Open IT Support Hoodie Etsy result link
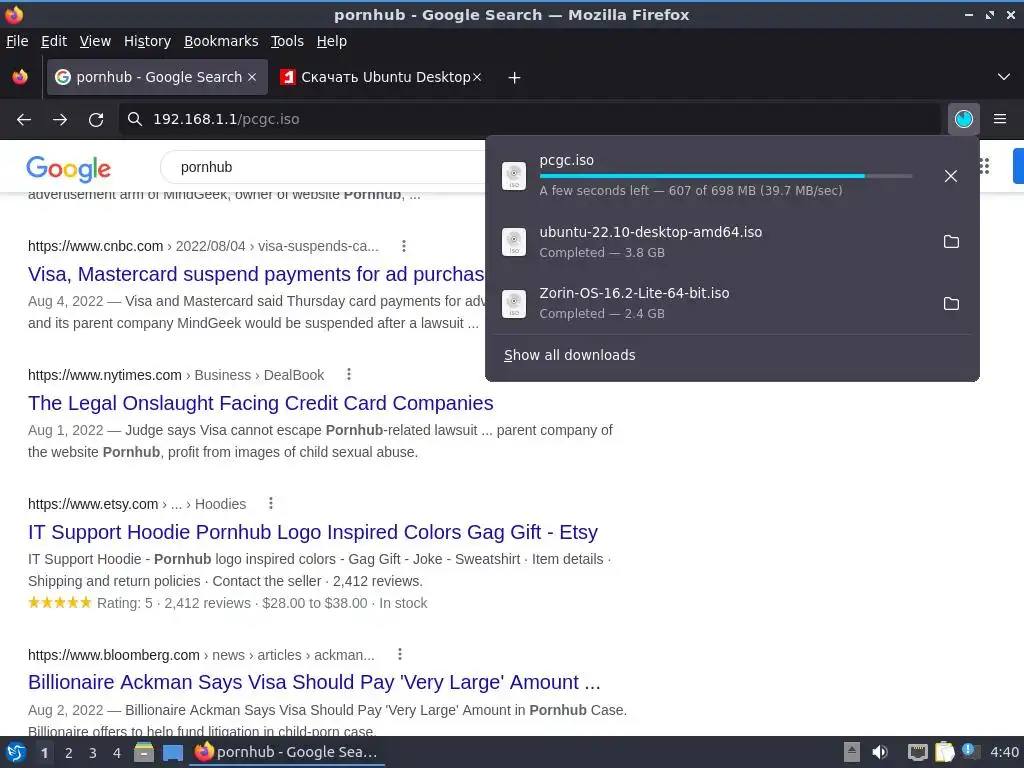 pos(313,532)
